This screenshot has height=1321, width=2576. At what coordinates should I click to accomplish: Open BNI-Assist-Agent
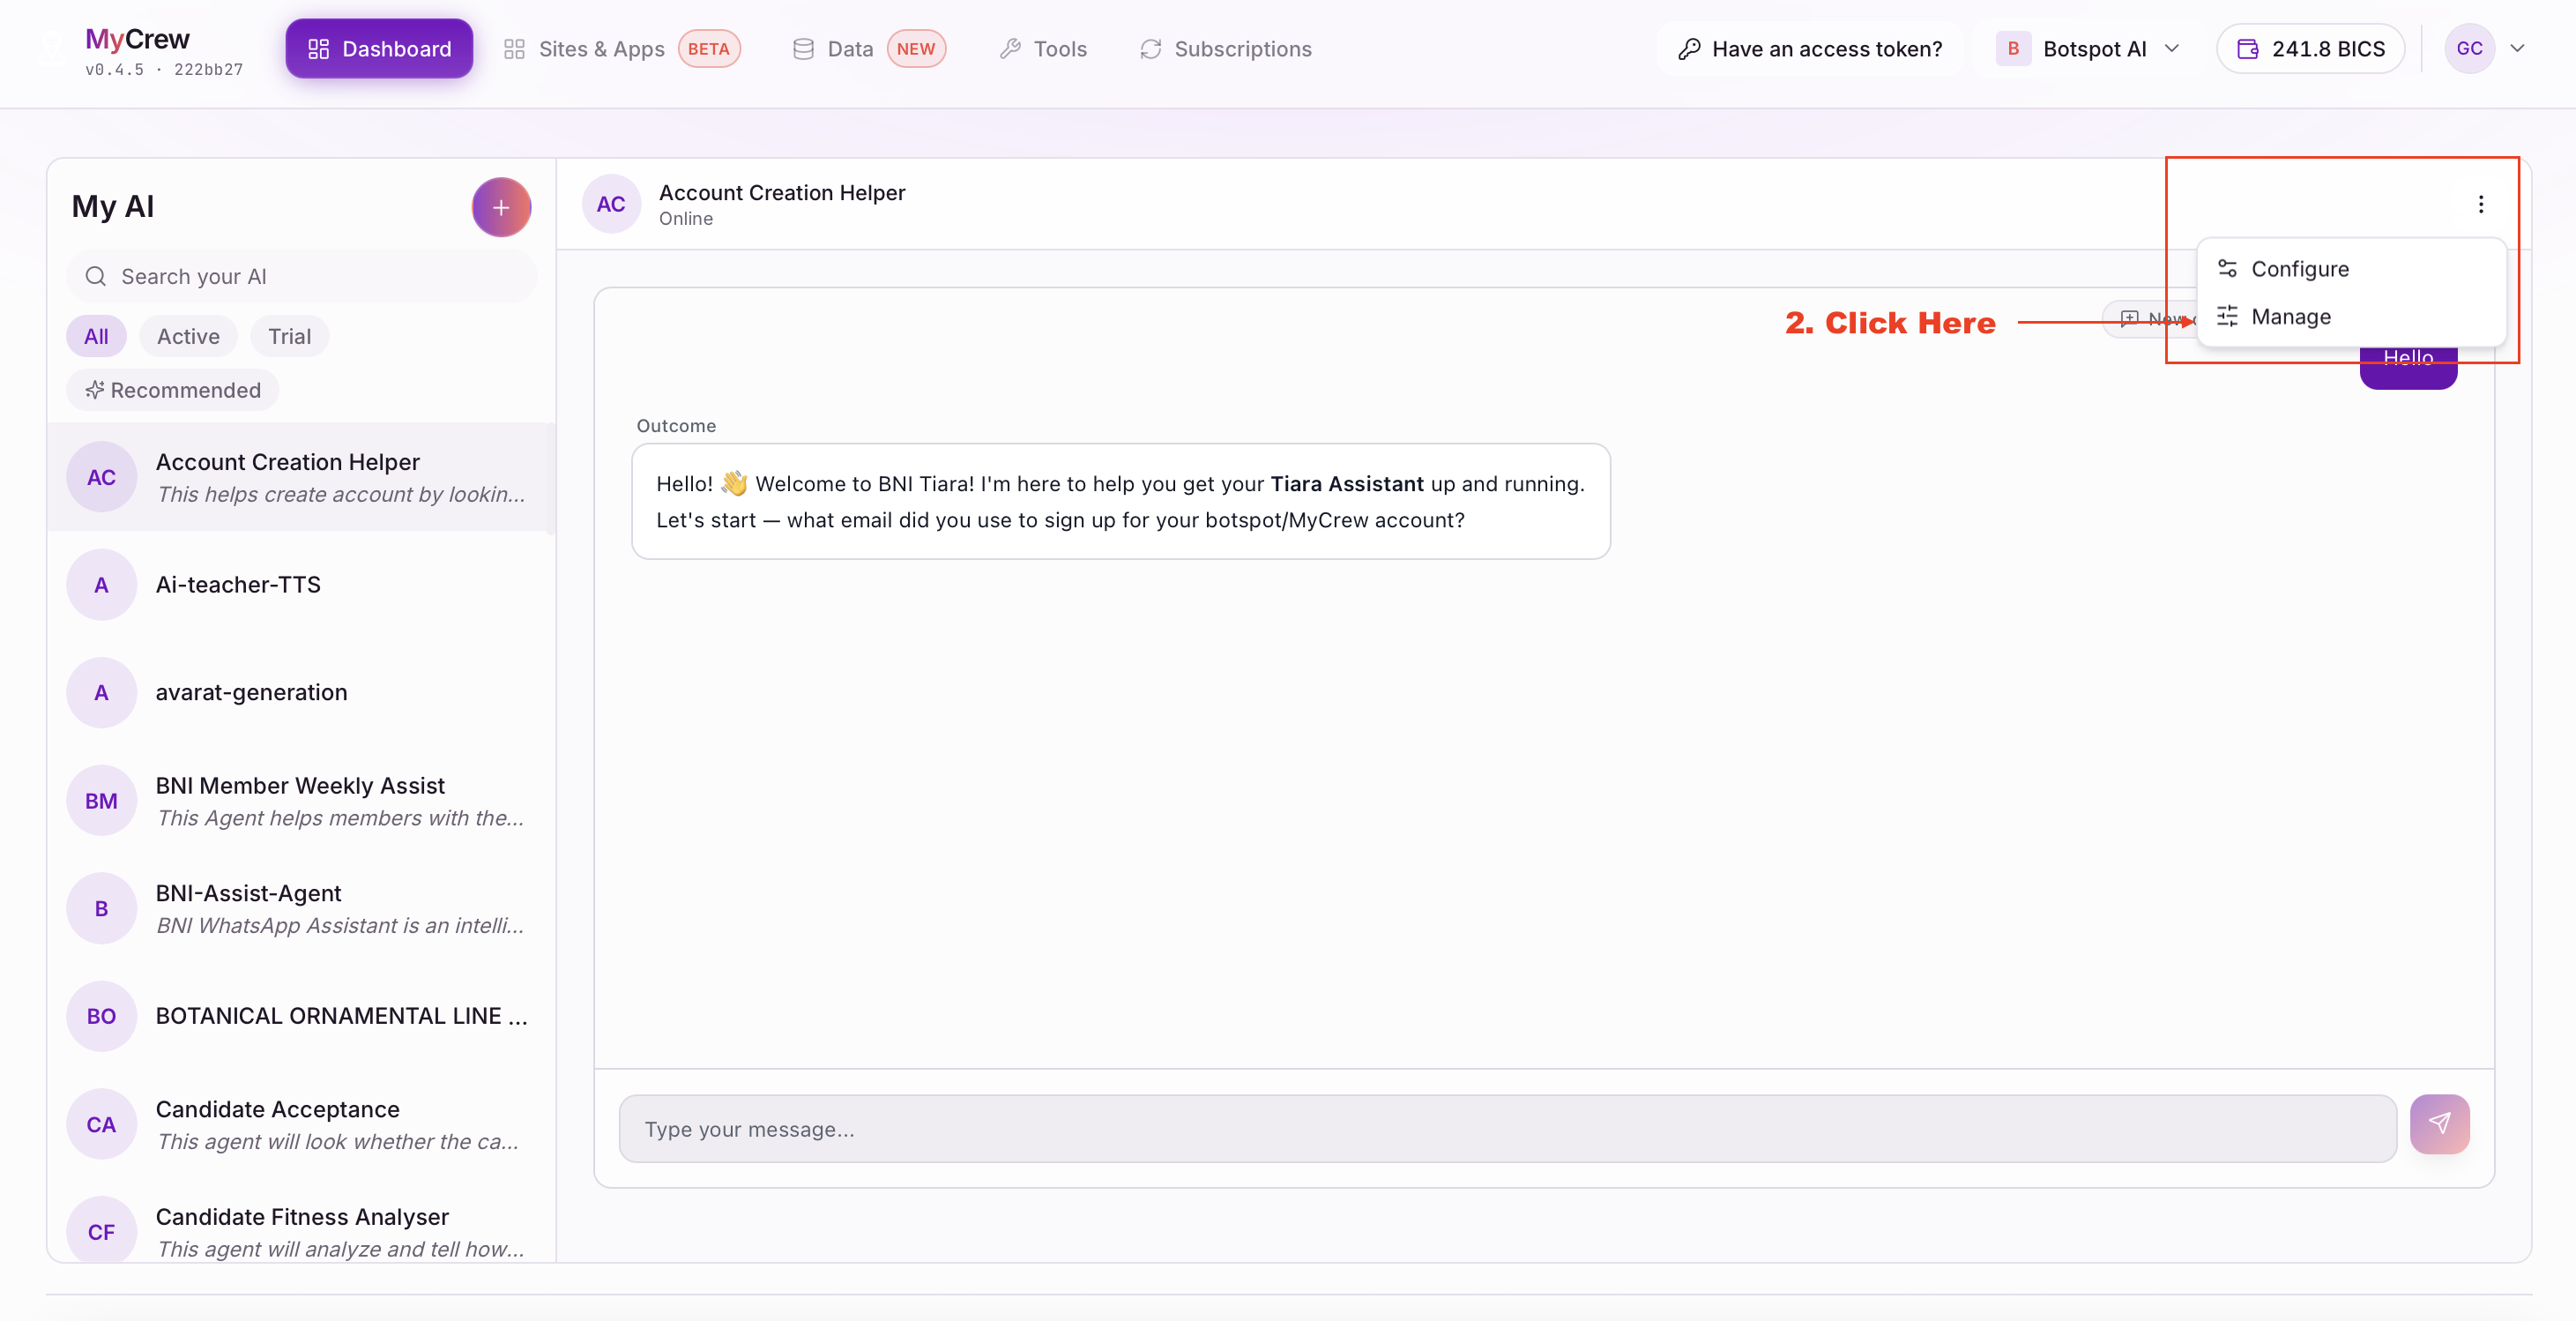tap(302, 908)
